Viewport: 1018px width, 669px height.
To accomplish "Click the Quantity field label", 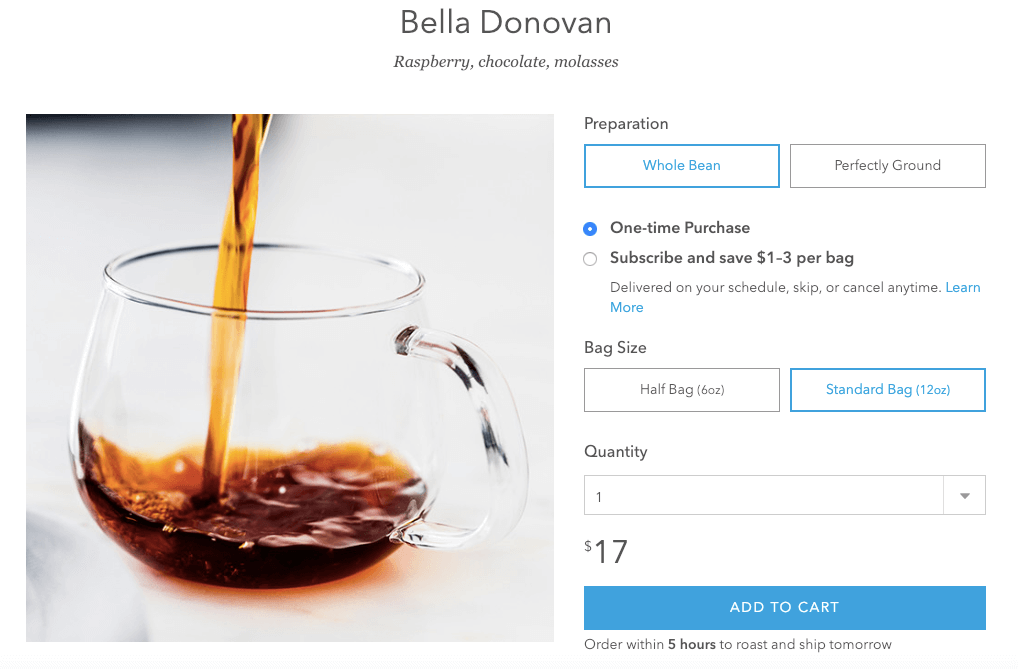I will 615,451.
